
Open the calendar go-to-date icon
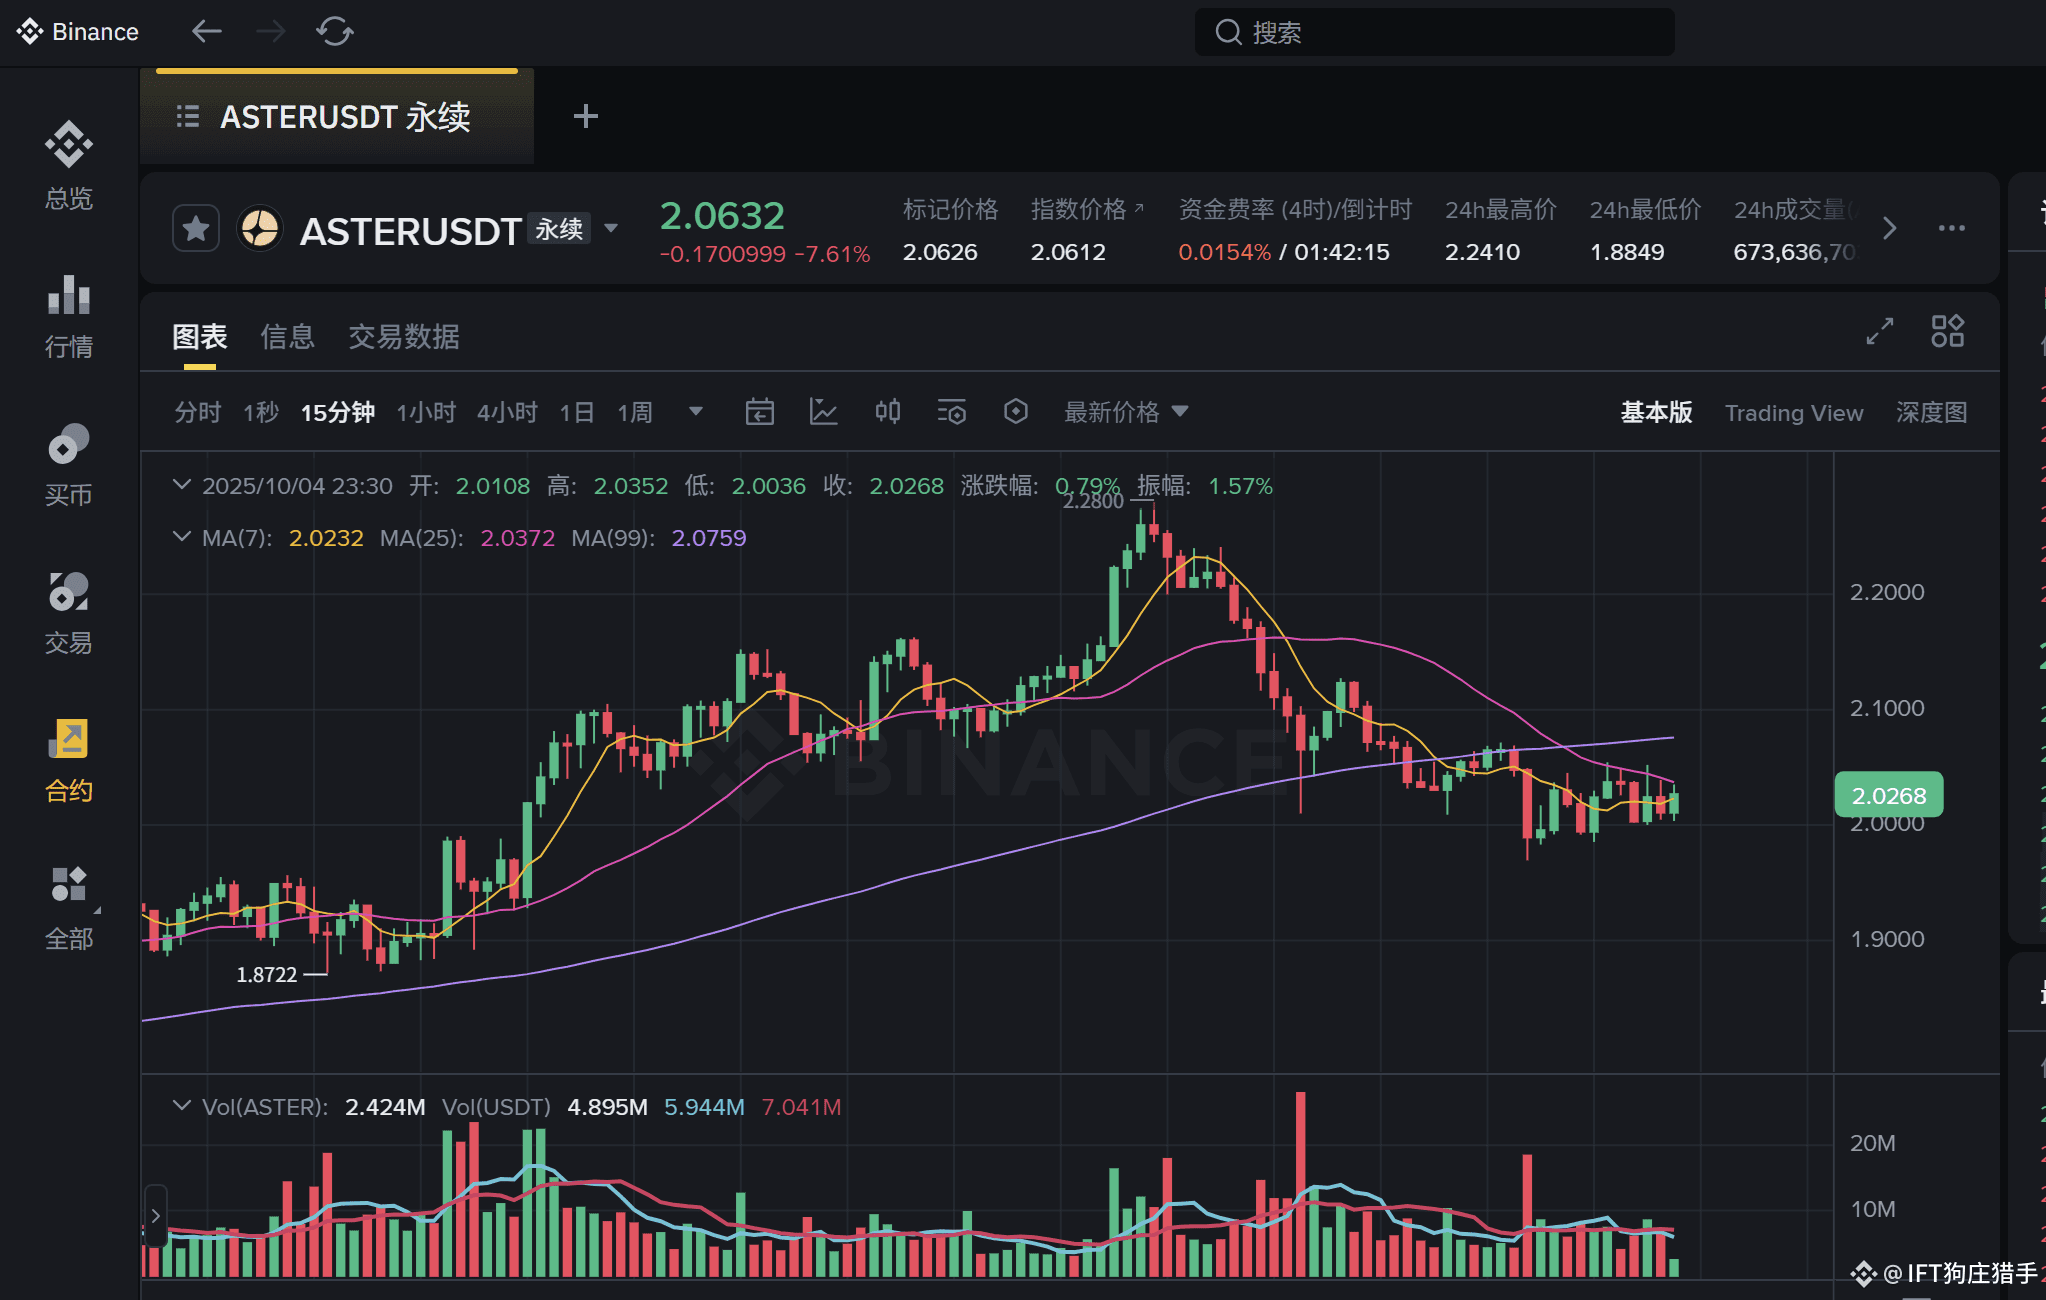759,412
